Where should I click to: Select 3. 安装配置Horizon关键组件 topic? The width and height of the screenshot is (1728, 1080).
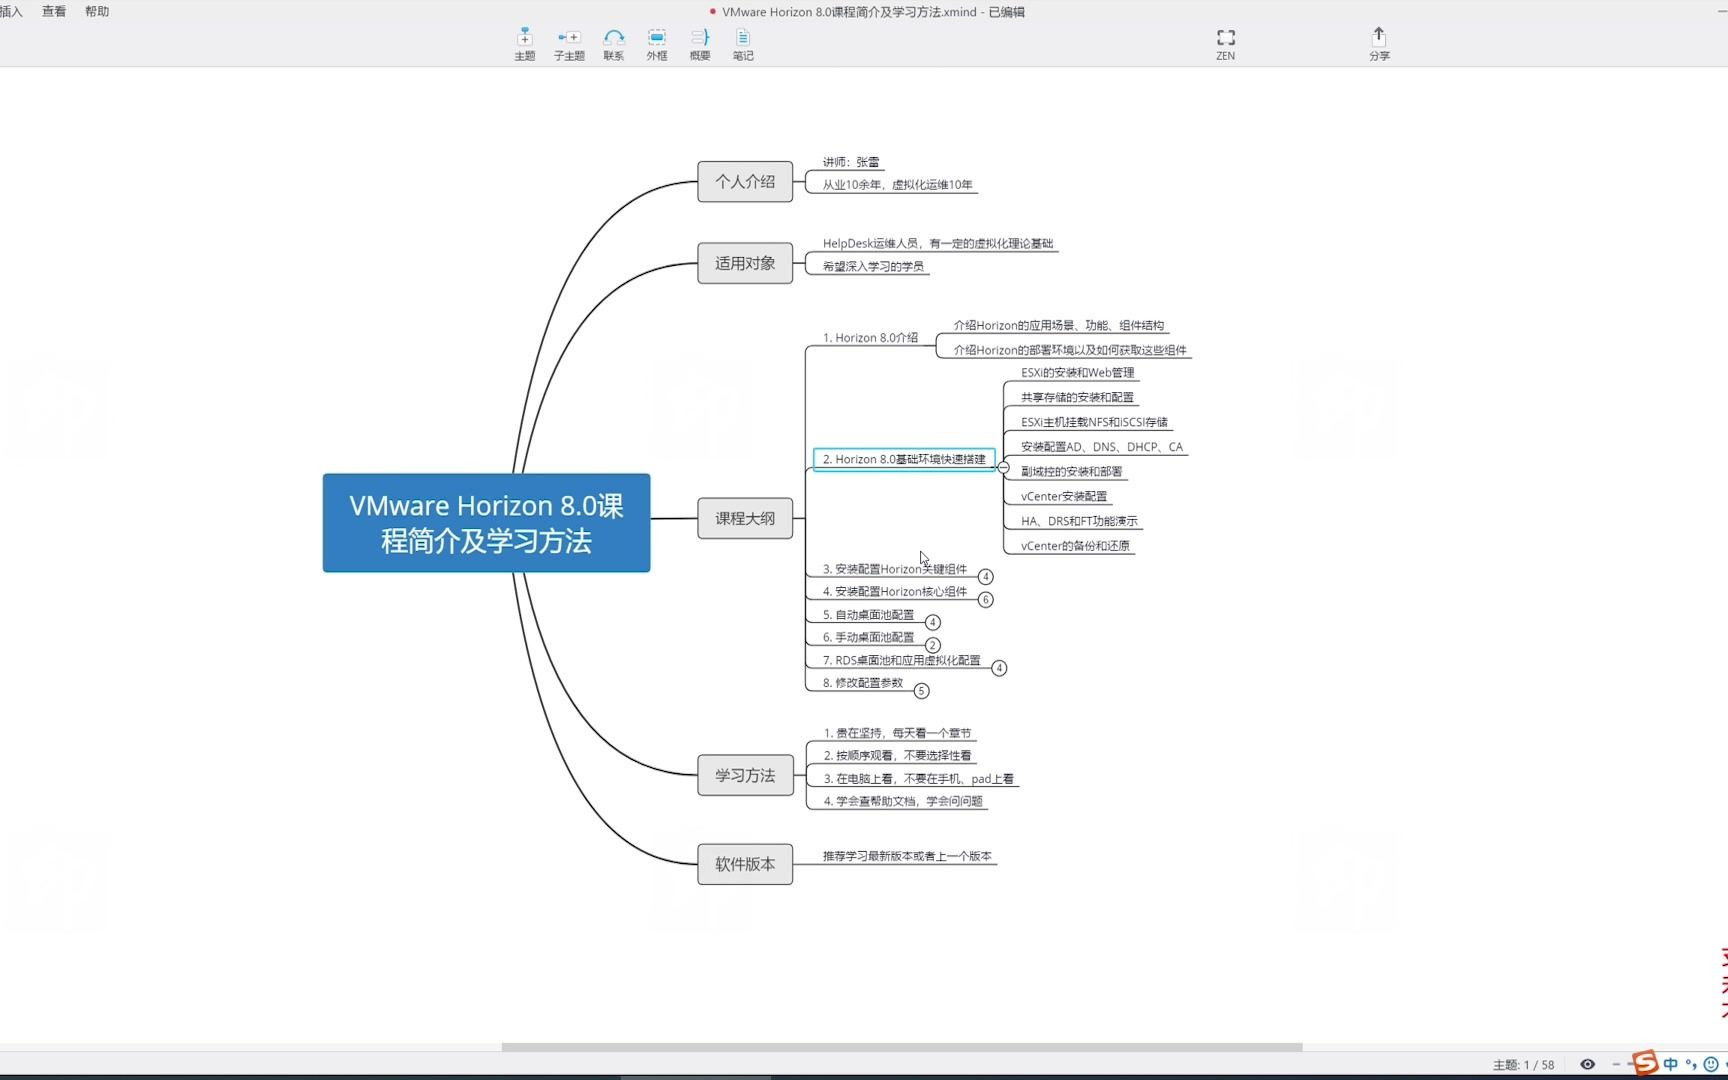895,569
